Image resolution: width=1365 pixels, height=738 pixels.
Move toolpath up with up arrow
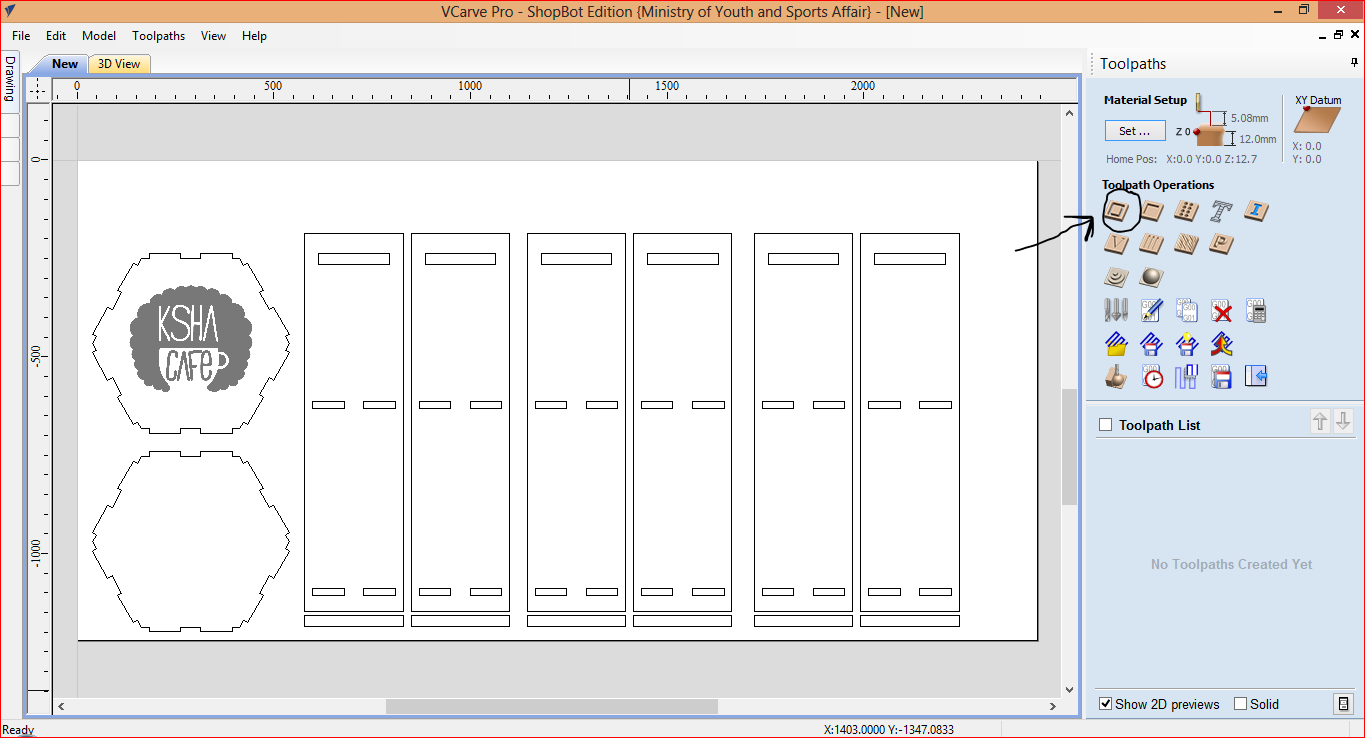tap(1321, 421)
